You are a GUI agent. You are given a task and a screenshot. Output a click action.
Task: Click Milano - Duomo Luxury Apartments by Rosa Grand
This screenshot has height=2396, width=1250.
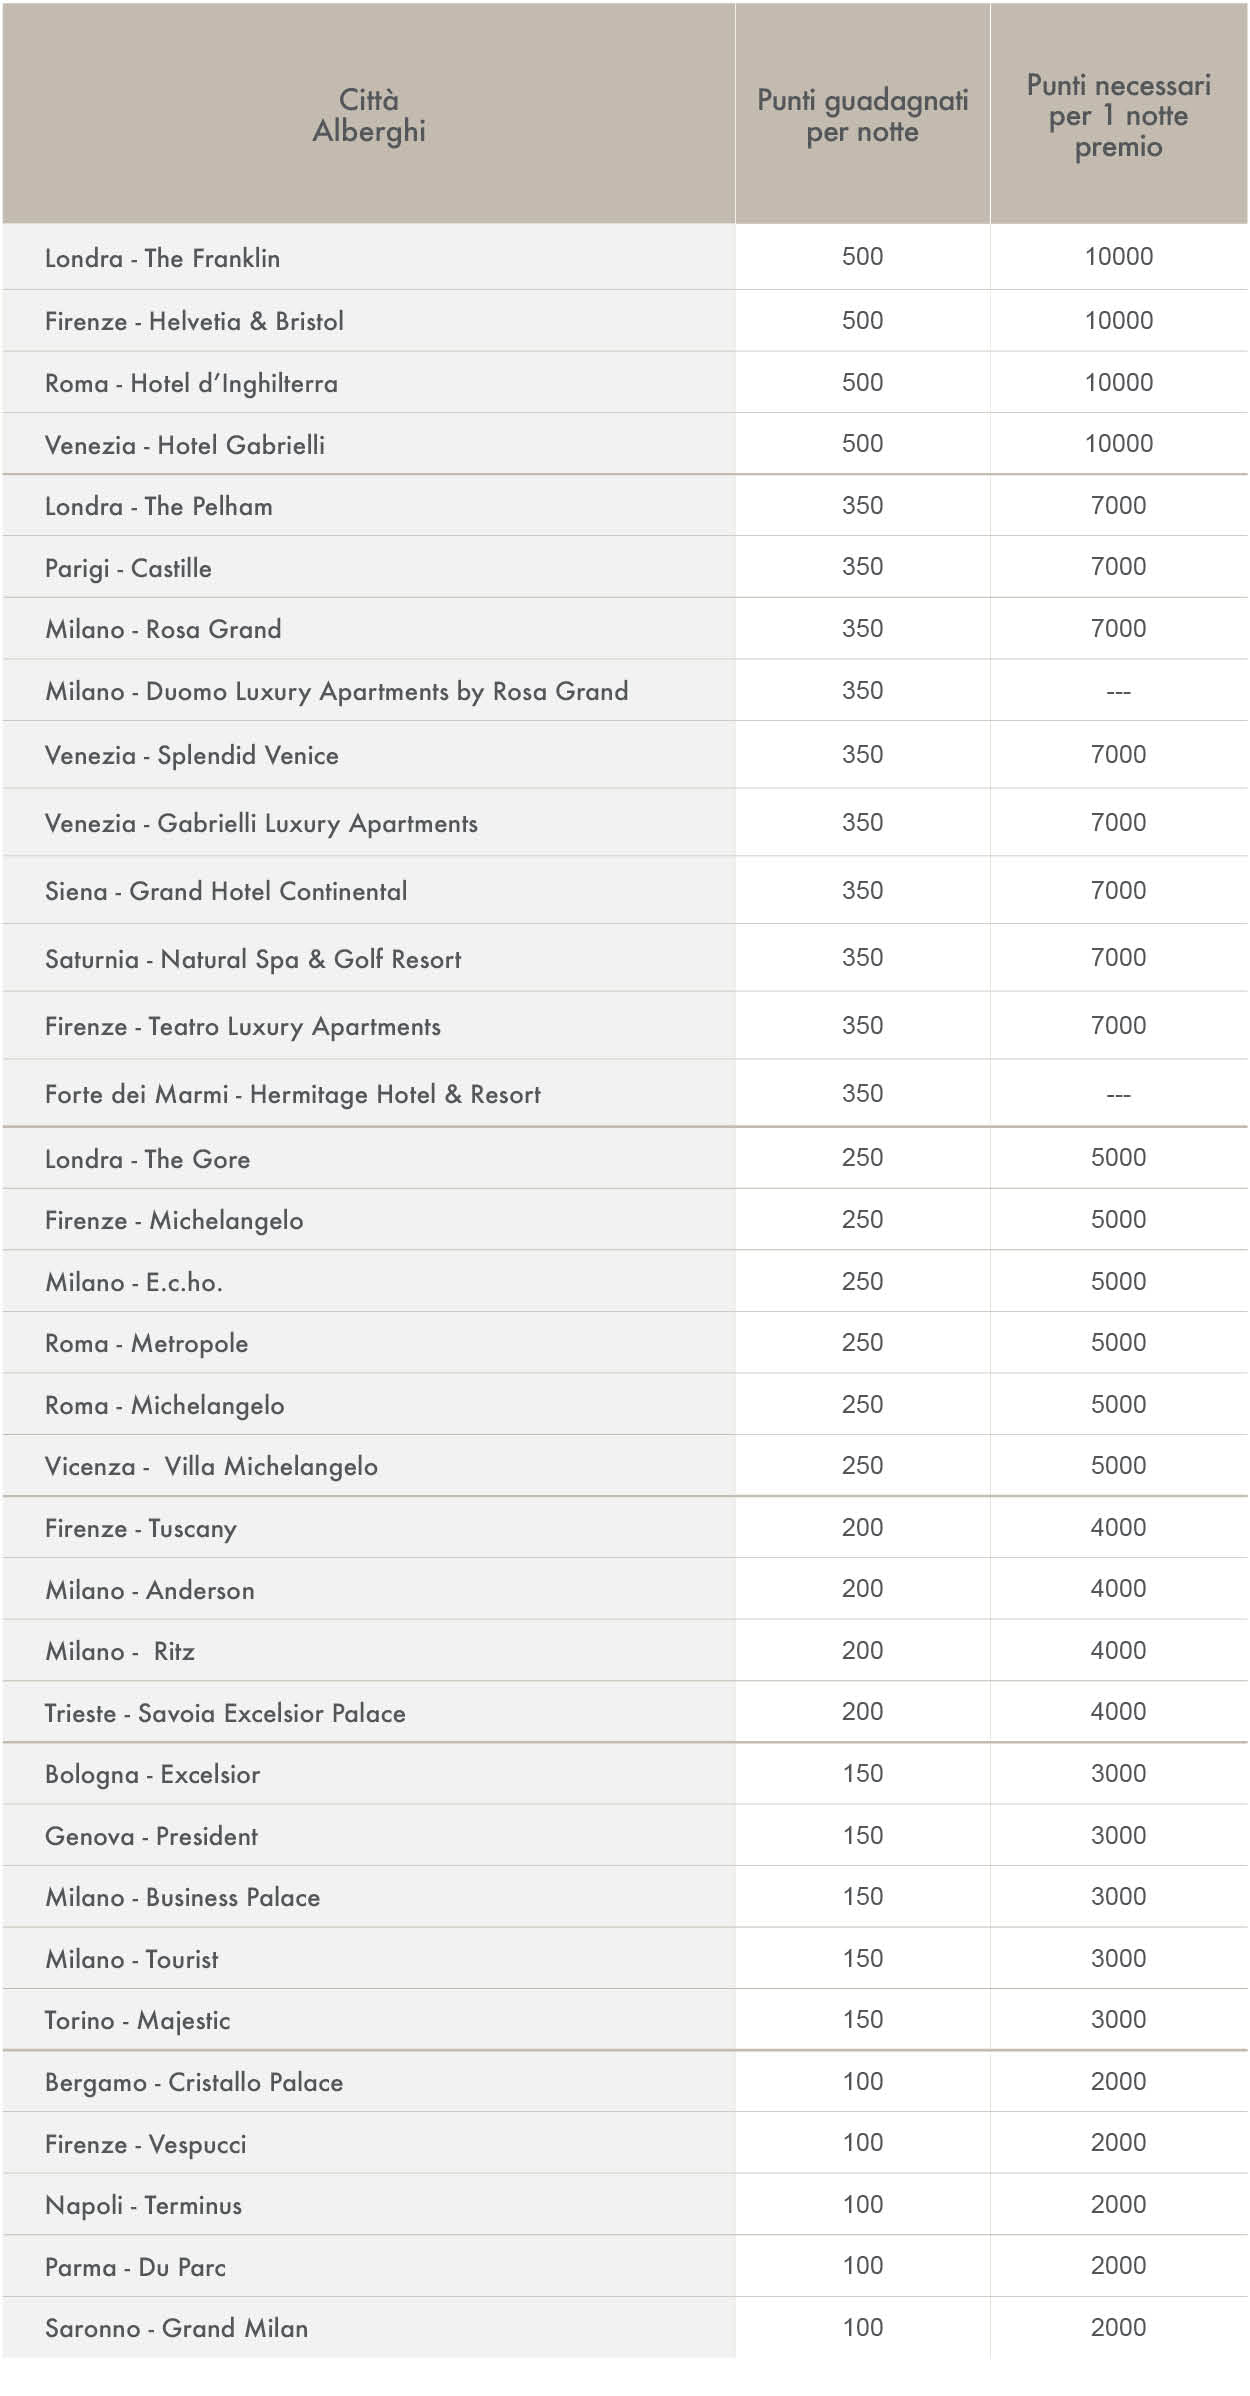[x=336, y=691]
